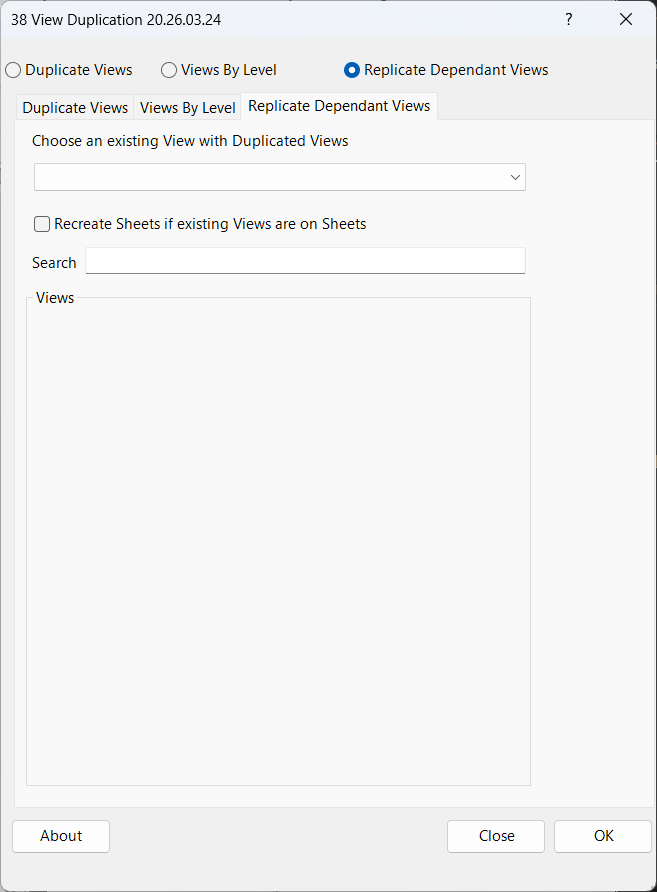Switch to the Duplicate Views tab
Image resolution: width=657 pixels, height=892 pixels.
click(75, 107)
